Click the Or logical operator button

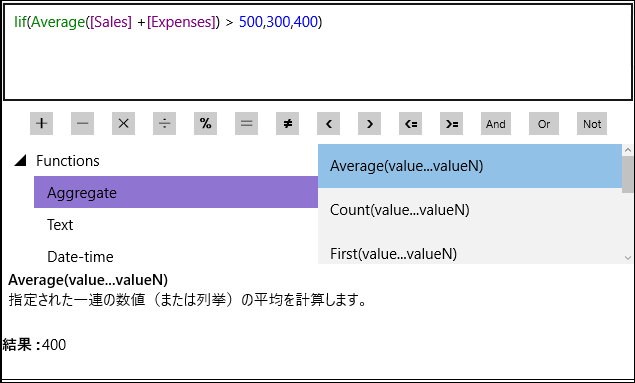click(x=544, y=123)
